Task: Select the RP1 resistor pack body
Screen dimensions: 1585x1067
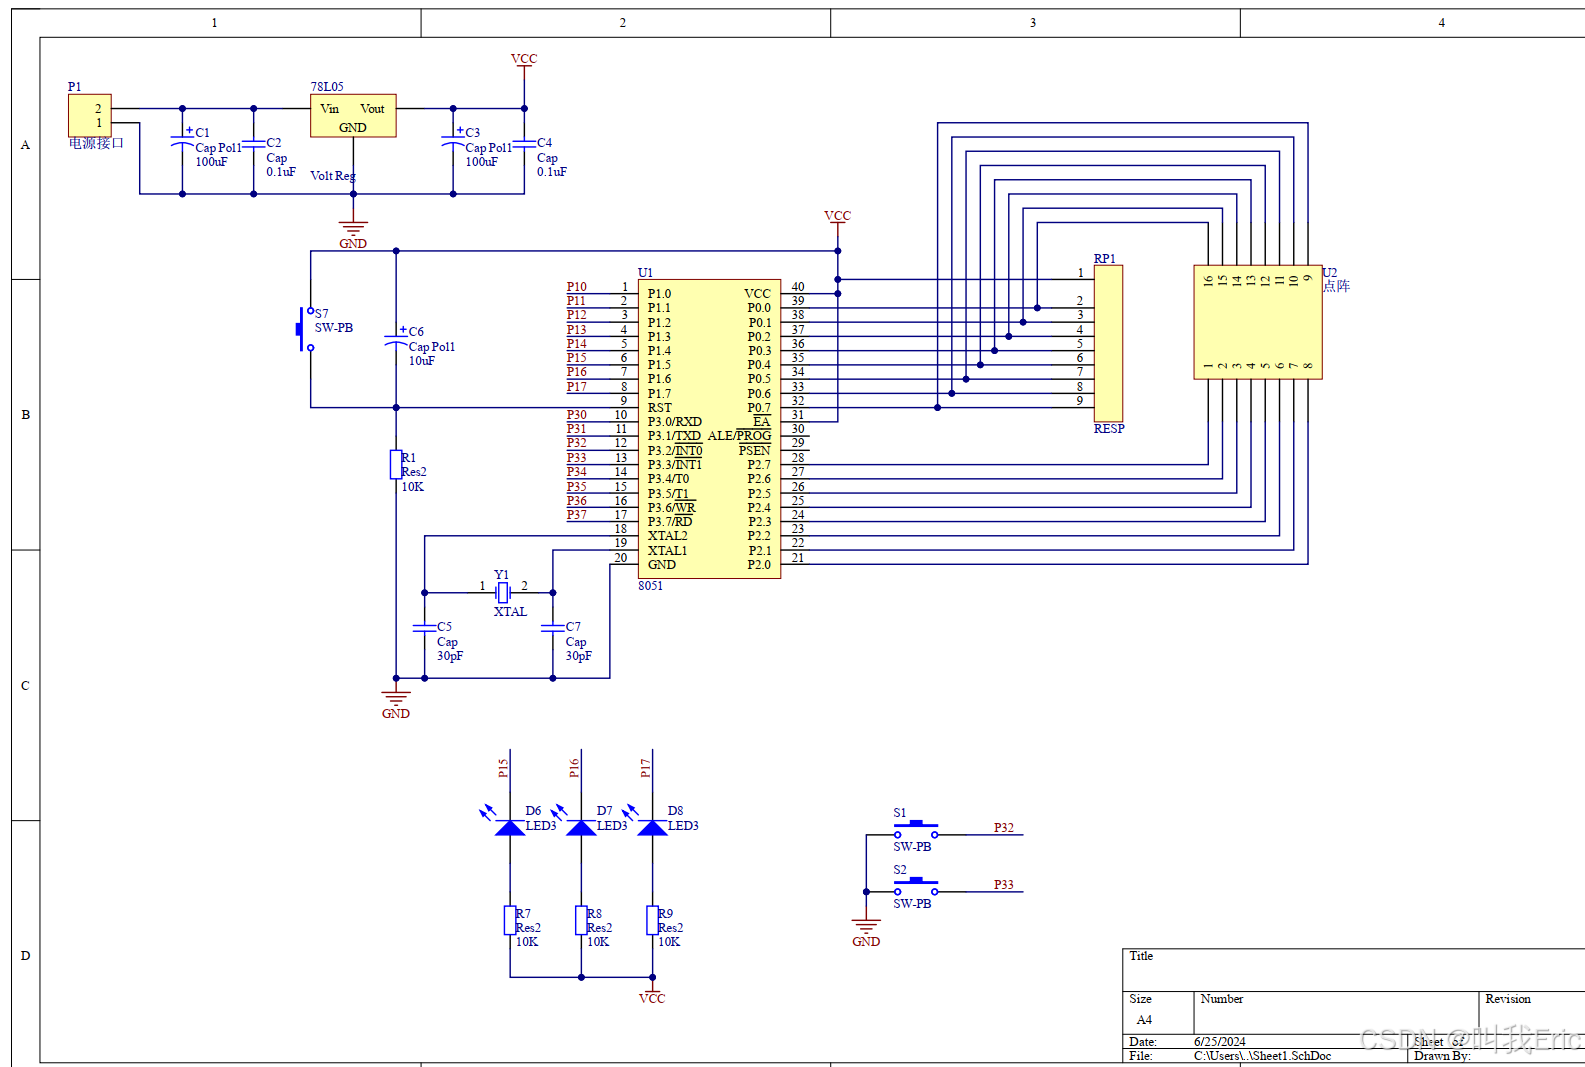Action: pos(1108,343)
